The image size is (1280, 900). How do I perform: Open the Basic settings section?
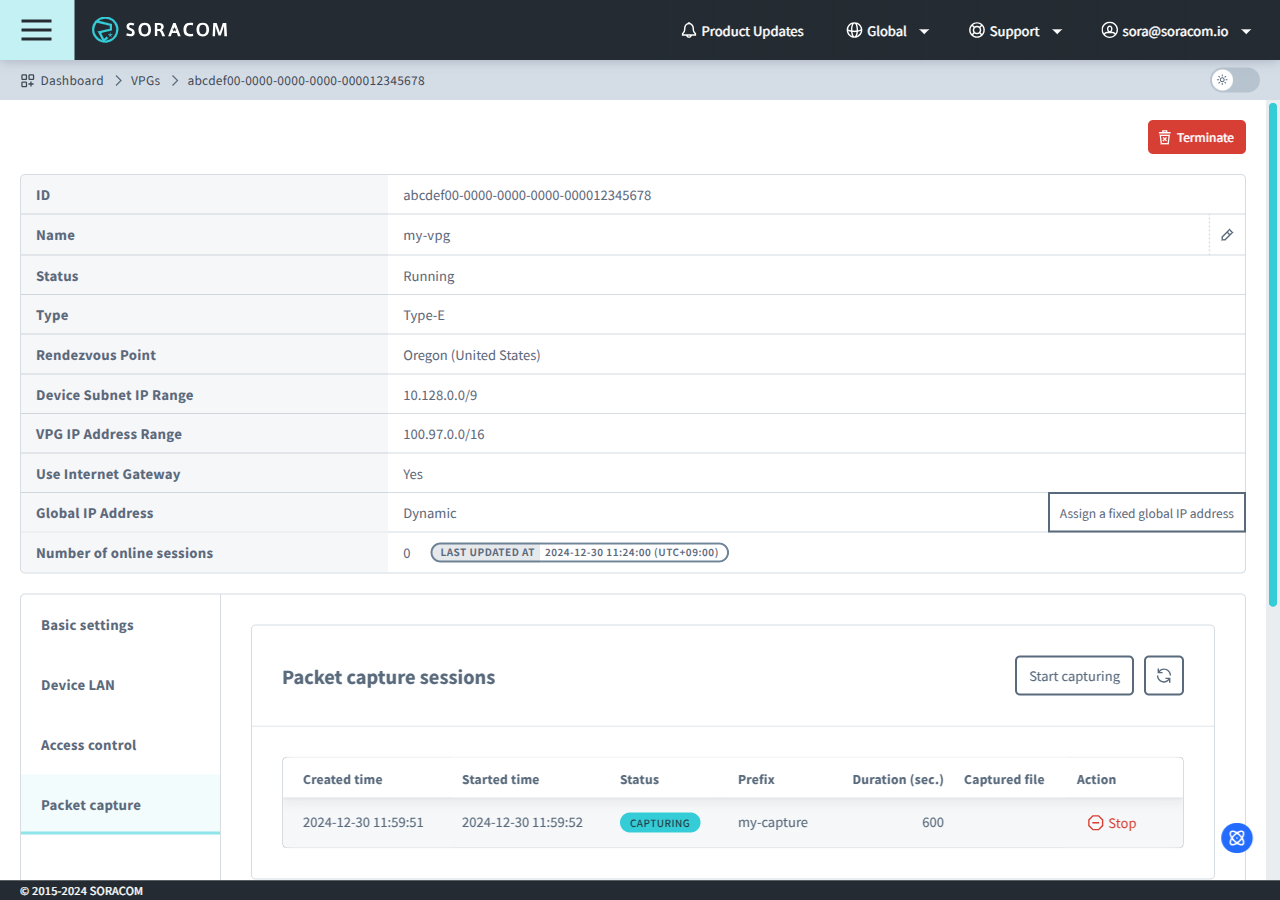click(x=87, y=625)
